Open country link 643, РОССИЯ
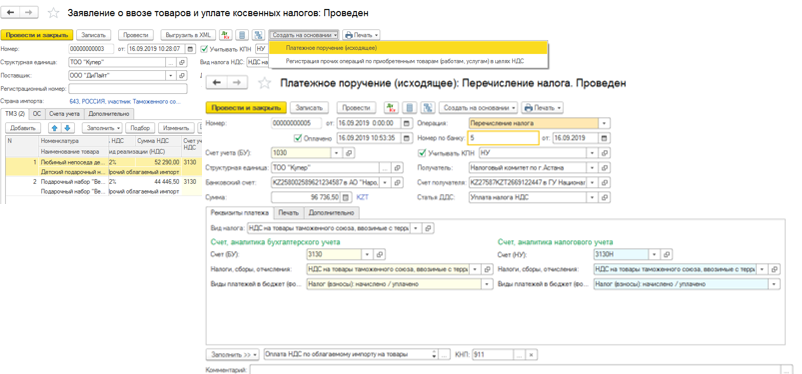This screenshot has width=802, height=374. (124, 101)
